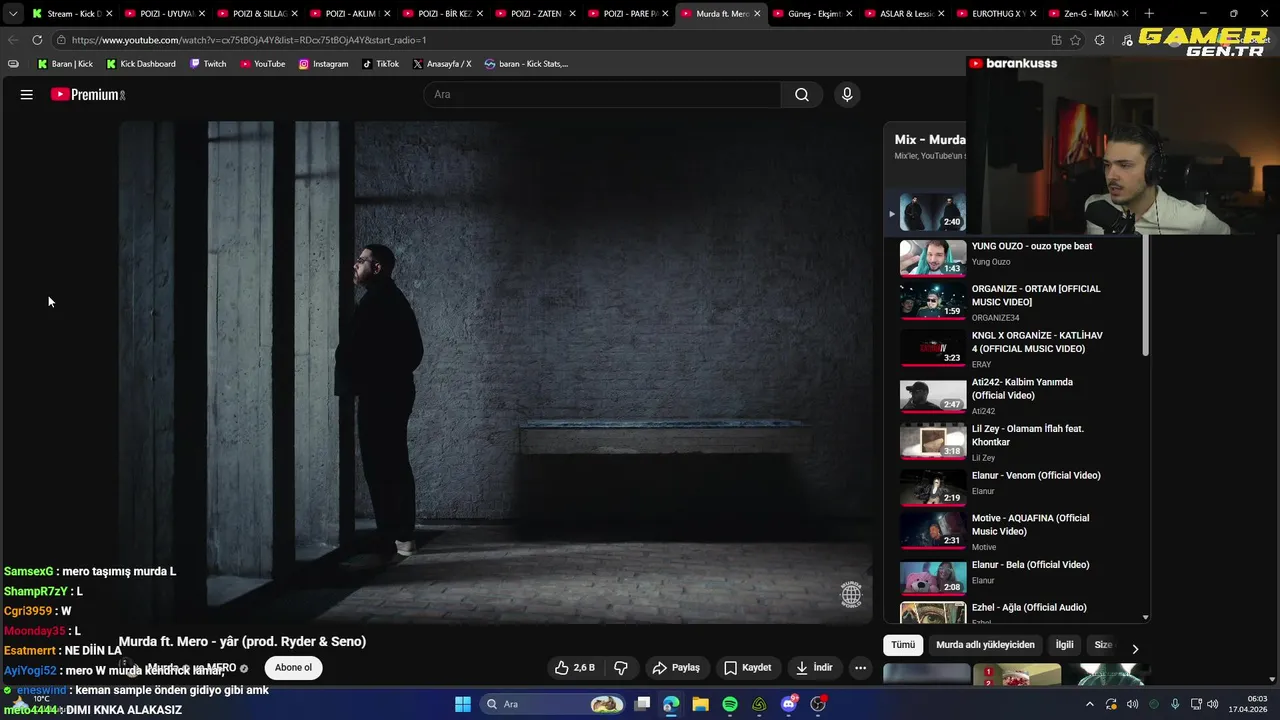Open the Kick Dashboard bookmark

(x=140, y=64)
